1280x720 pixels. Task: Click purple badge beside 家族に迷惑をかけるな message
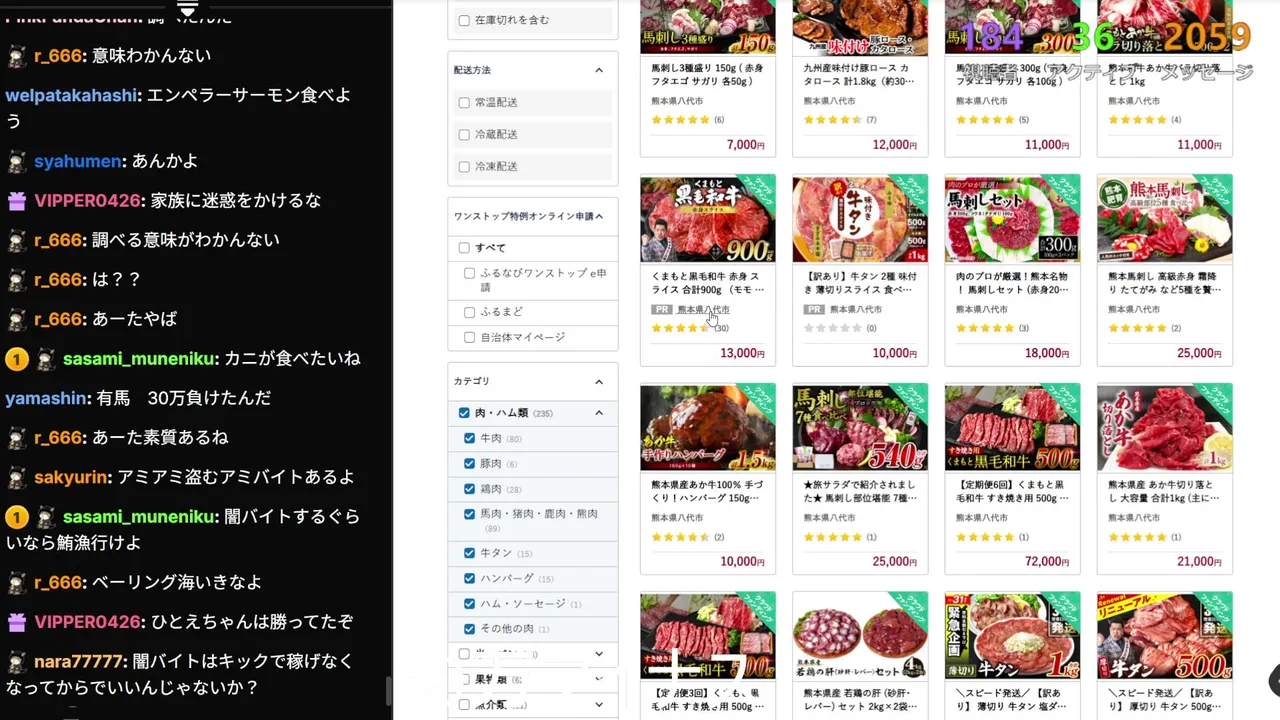(x=17, y=201)
